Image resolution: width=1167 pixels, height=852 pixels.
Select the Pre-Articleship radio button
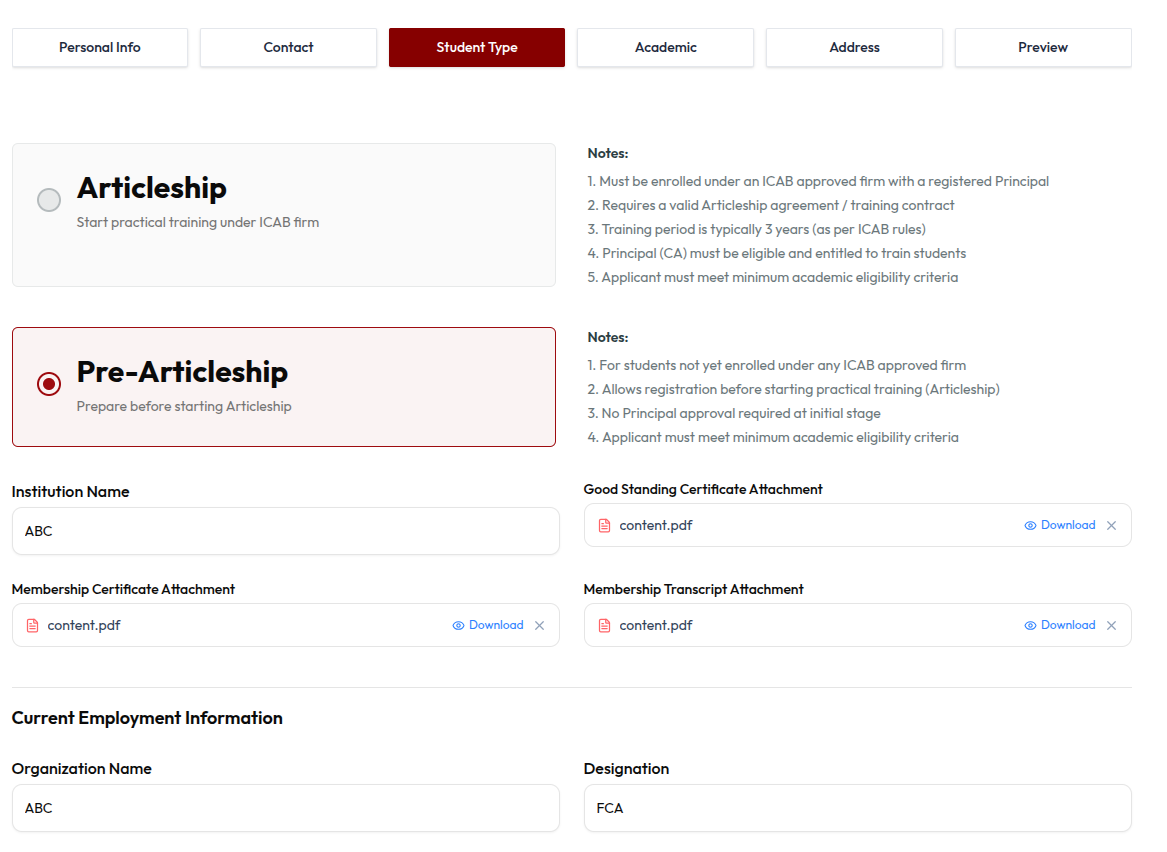coord(49,384)
